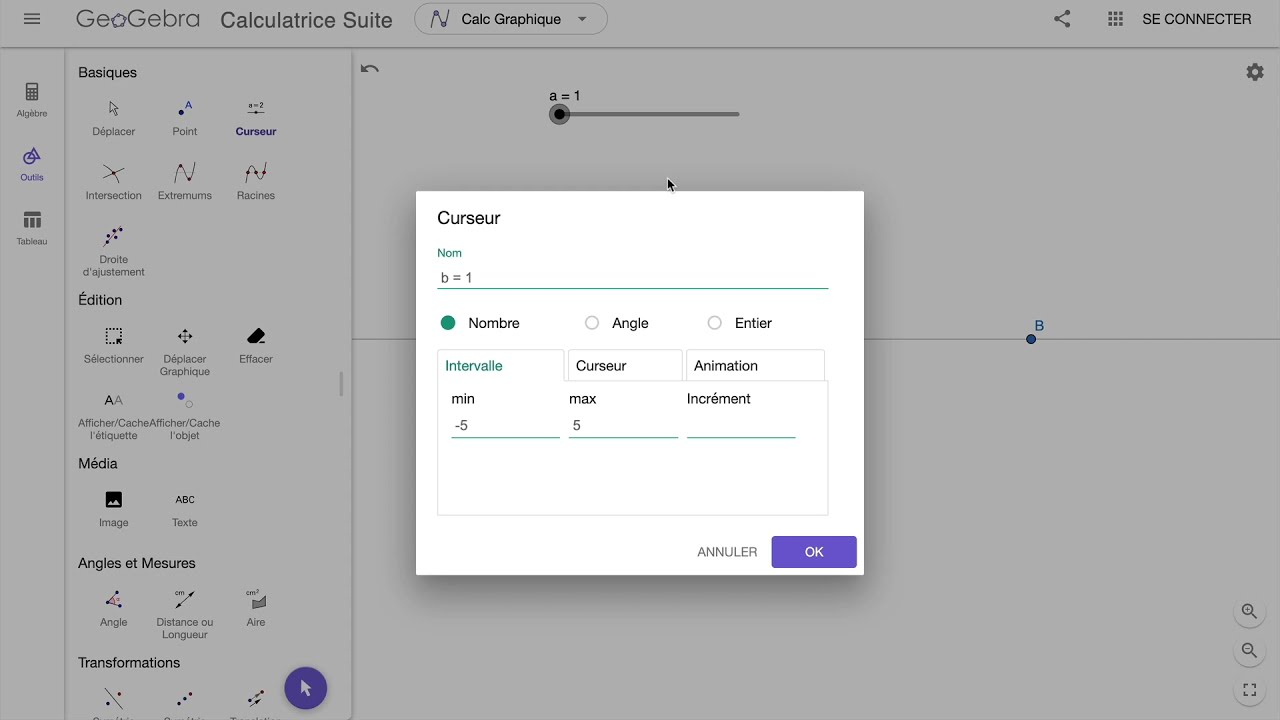Zoom out of the graphics view

pyautogui.click(x=1249, y=651)
